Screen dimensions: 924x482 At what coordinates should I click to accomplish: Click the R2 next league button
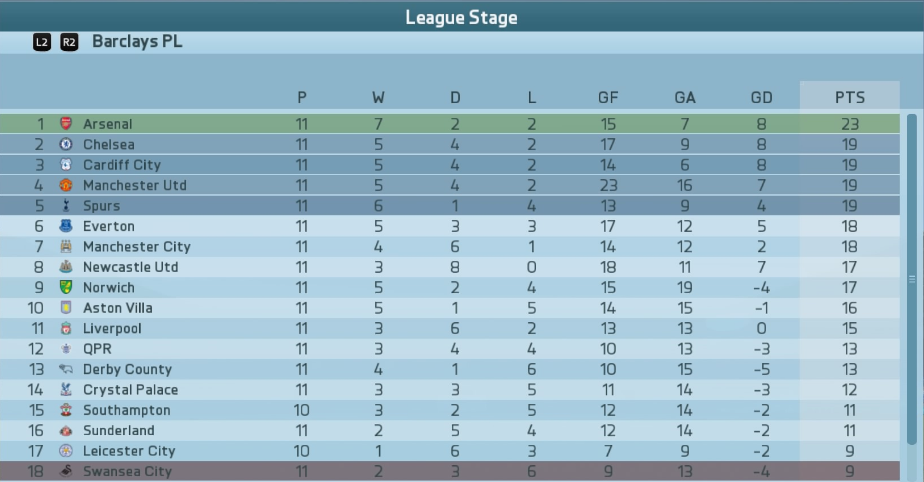tap(69, 42)
